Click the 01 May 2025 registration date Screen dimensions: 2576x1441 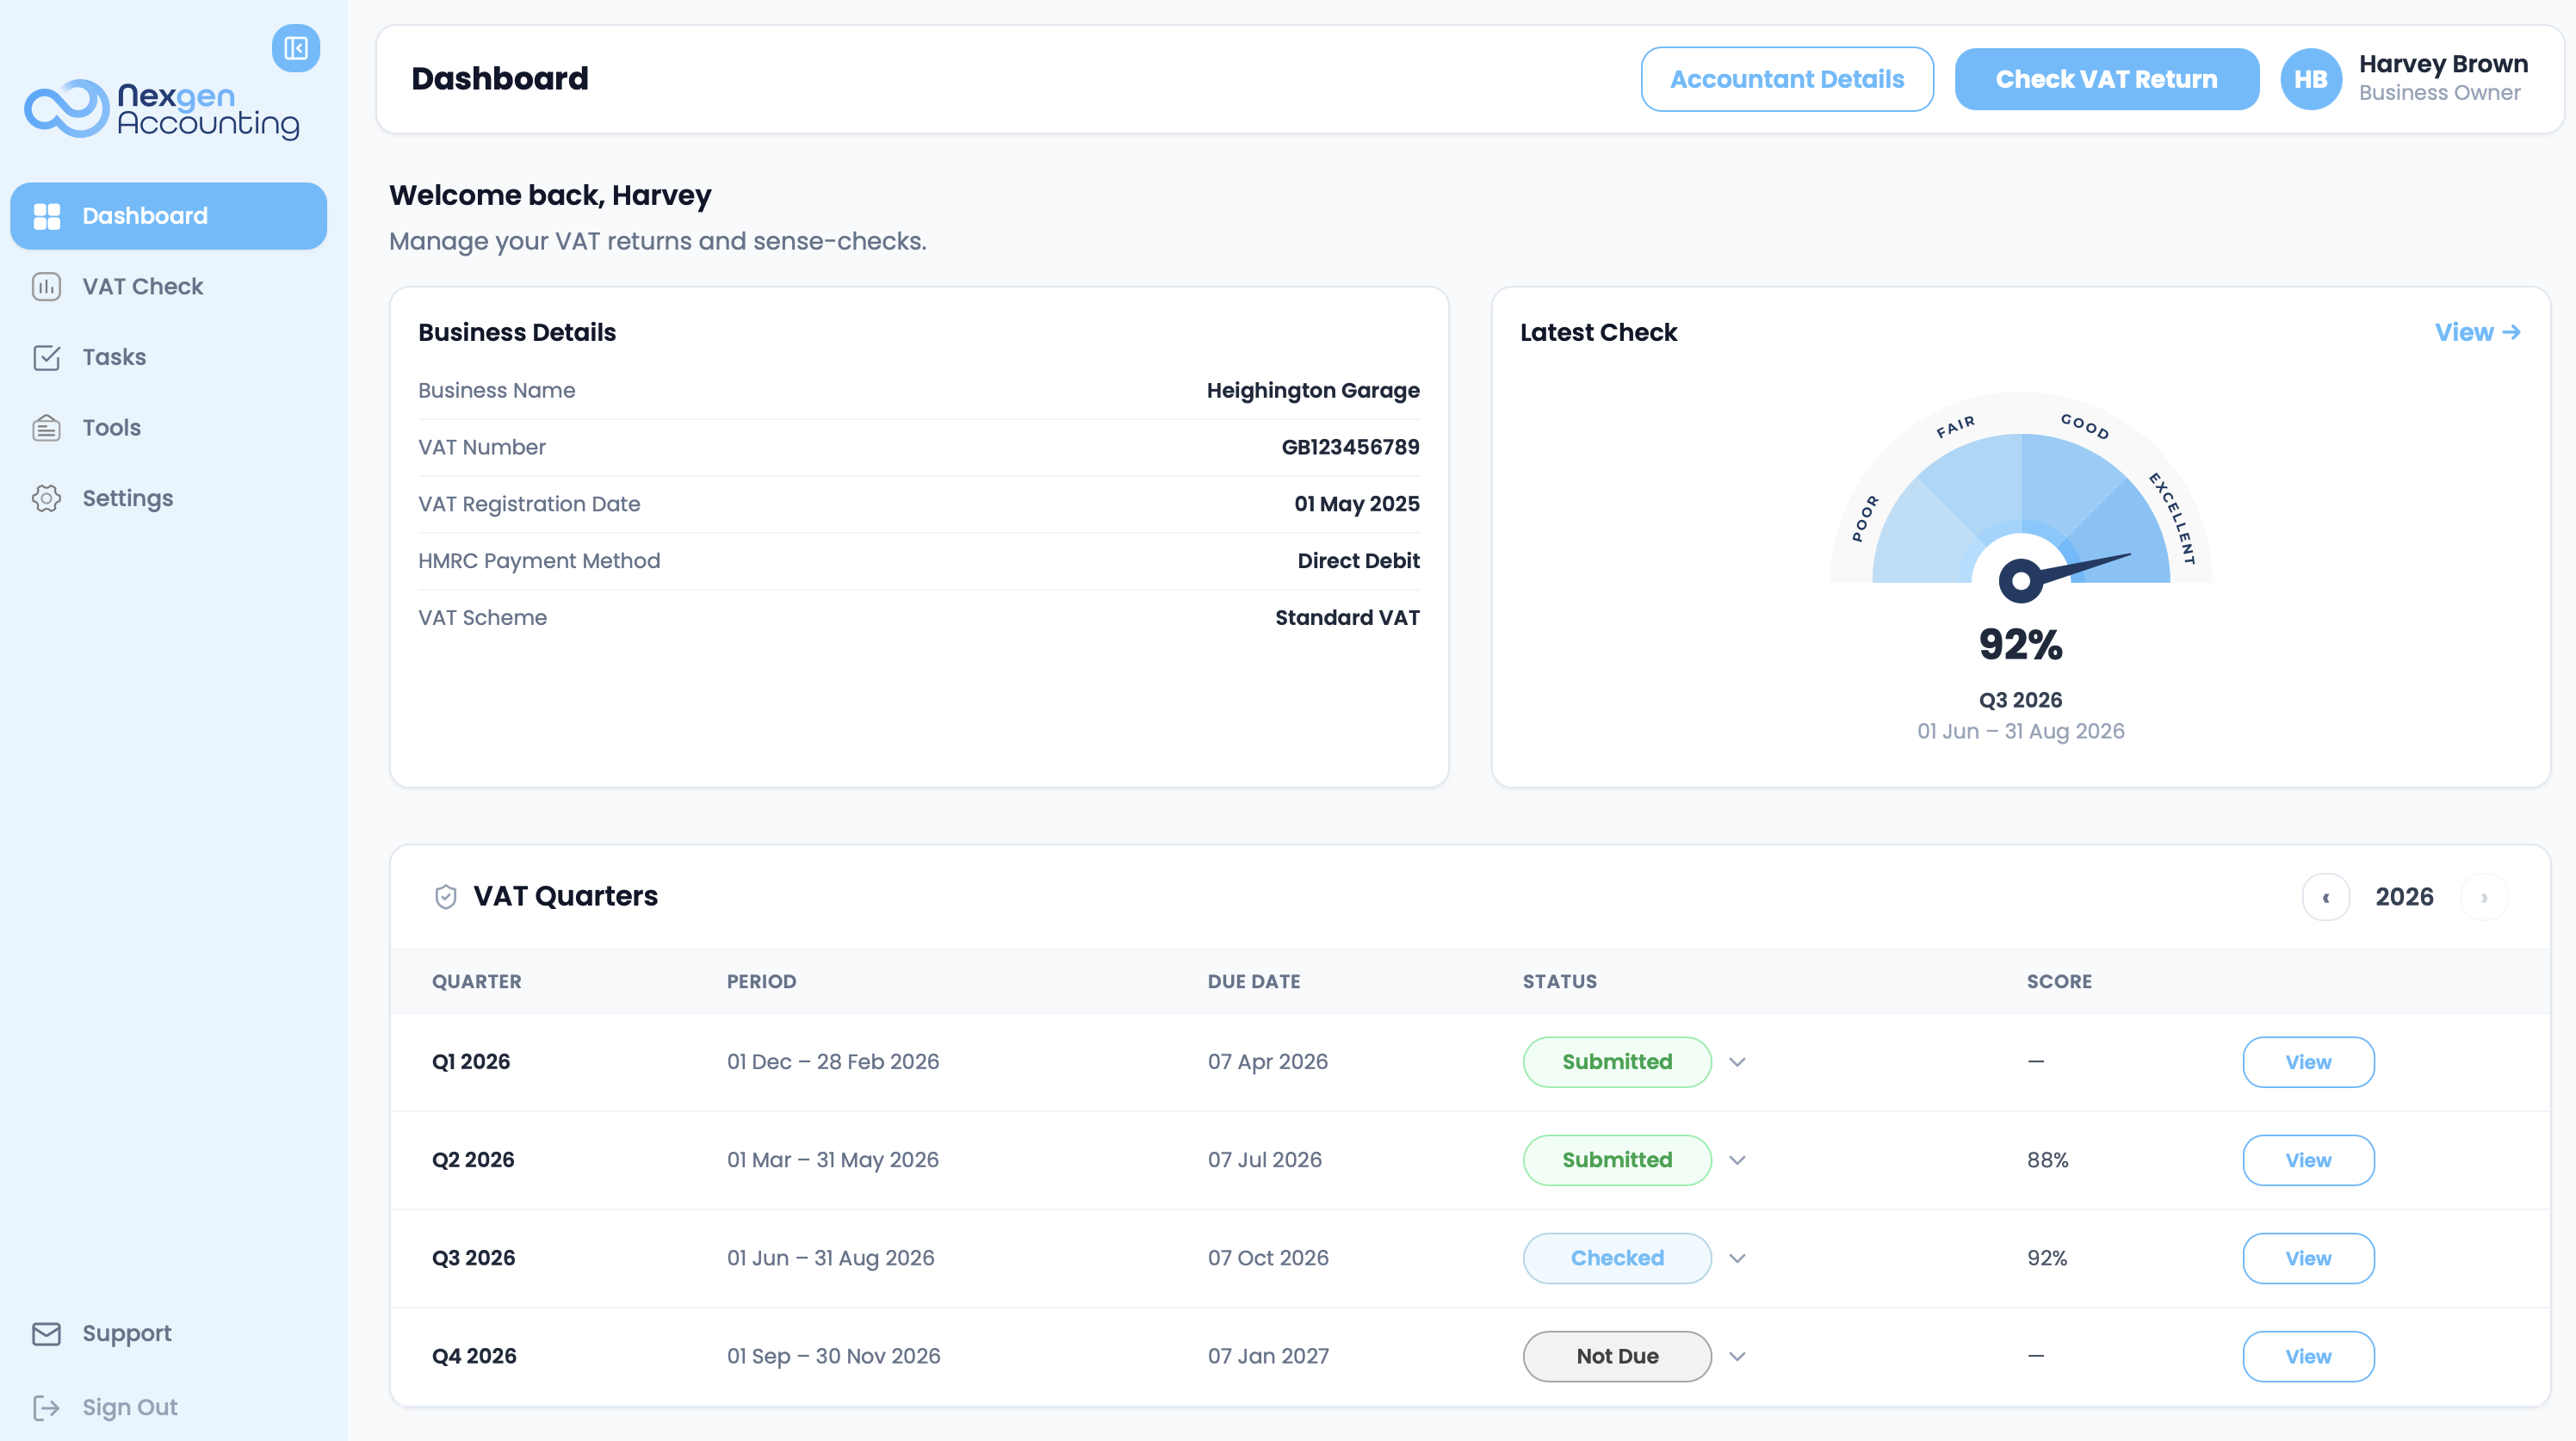point(1356,505)
